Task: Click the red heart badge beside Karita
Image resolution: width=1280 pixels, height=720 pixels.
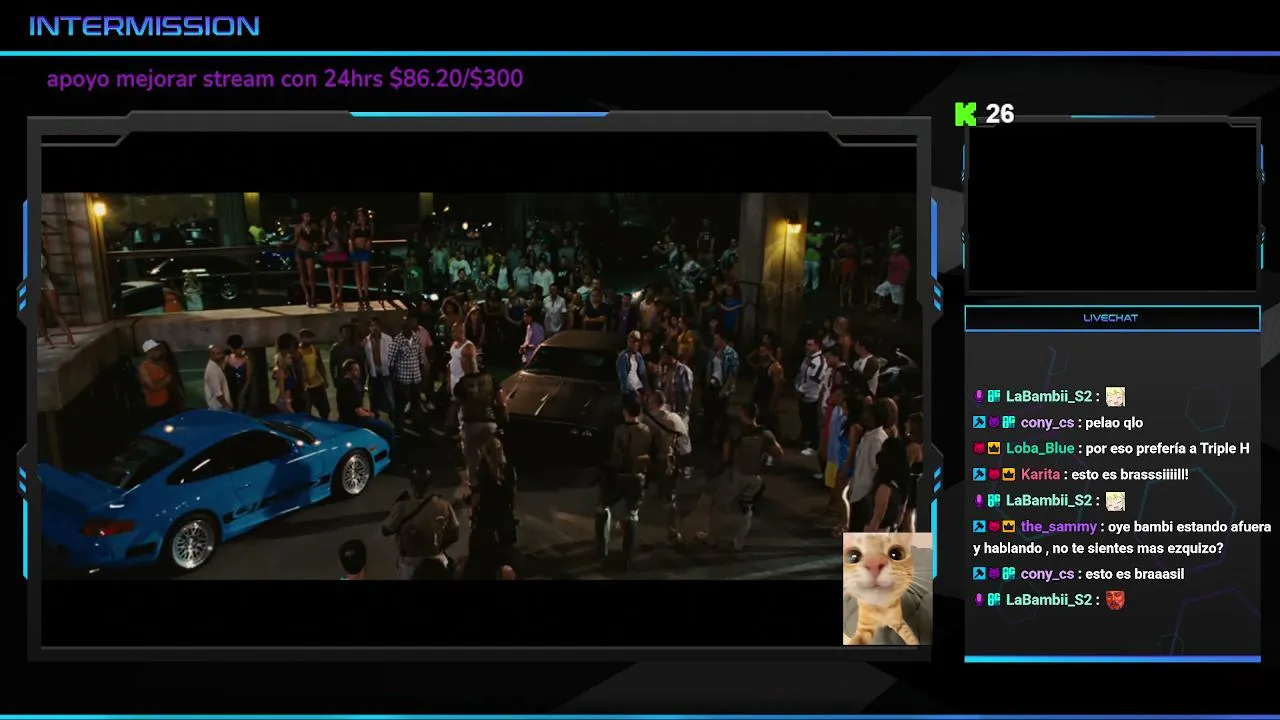Action: (994, 475)
